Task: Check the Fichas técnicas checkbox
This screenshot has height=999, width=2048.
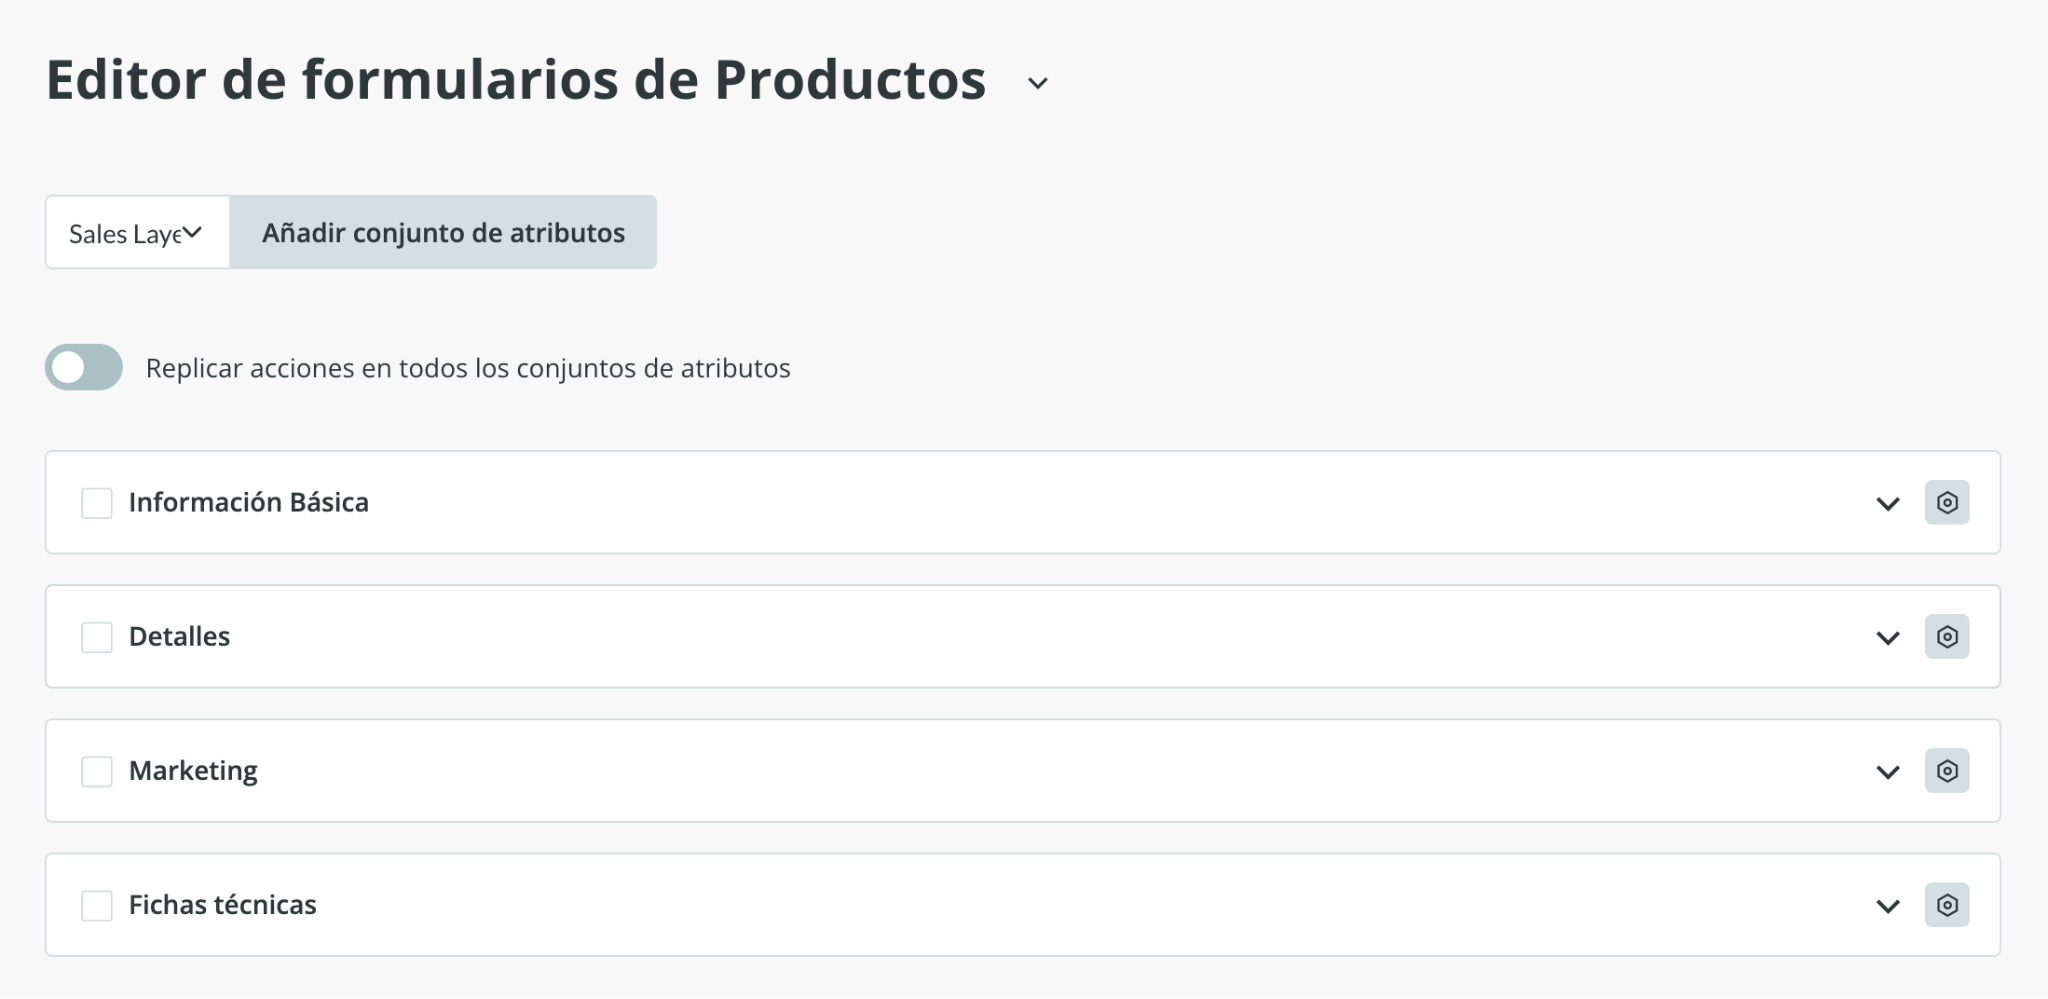Action: (97, 905)
